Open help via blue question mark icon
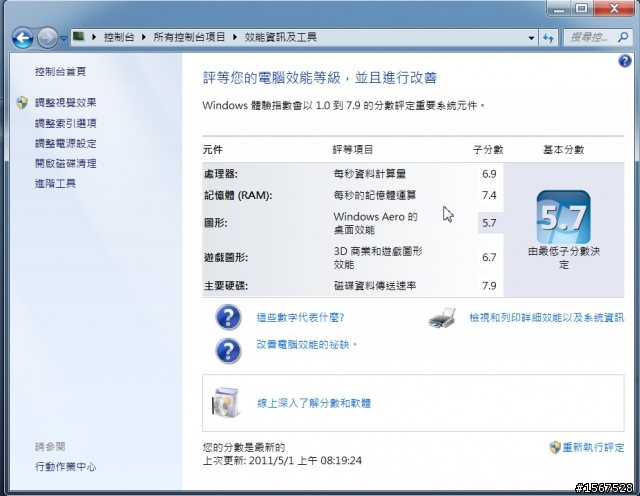This screenshot has height=496, width=640. [625, 61]
